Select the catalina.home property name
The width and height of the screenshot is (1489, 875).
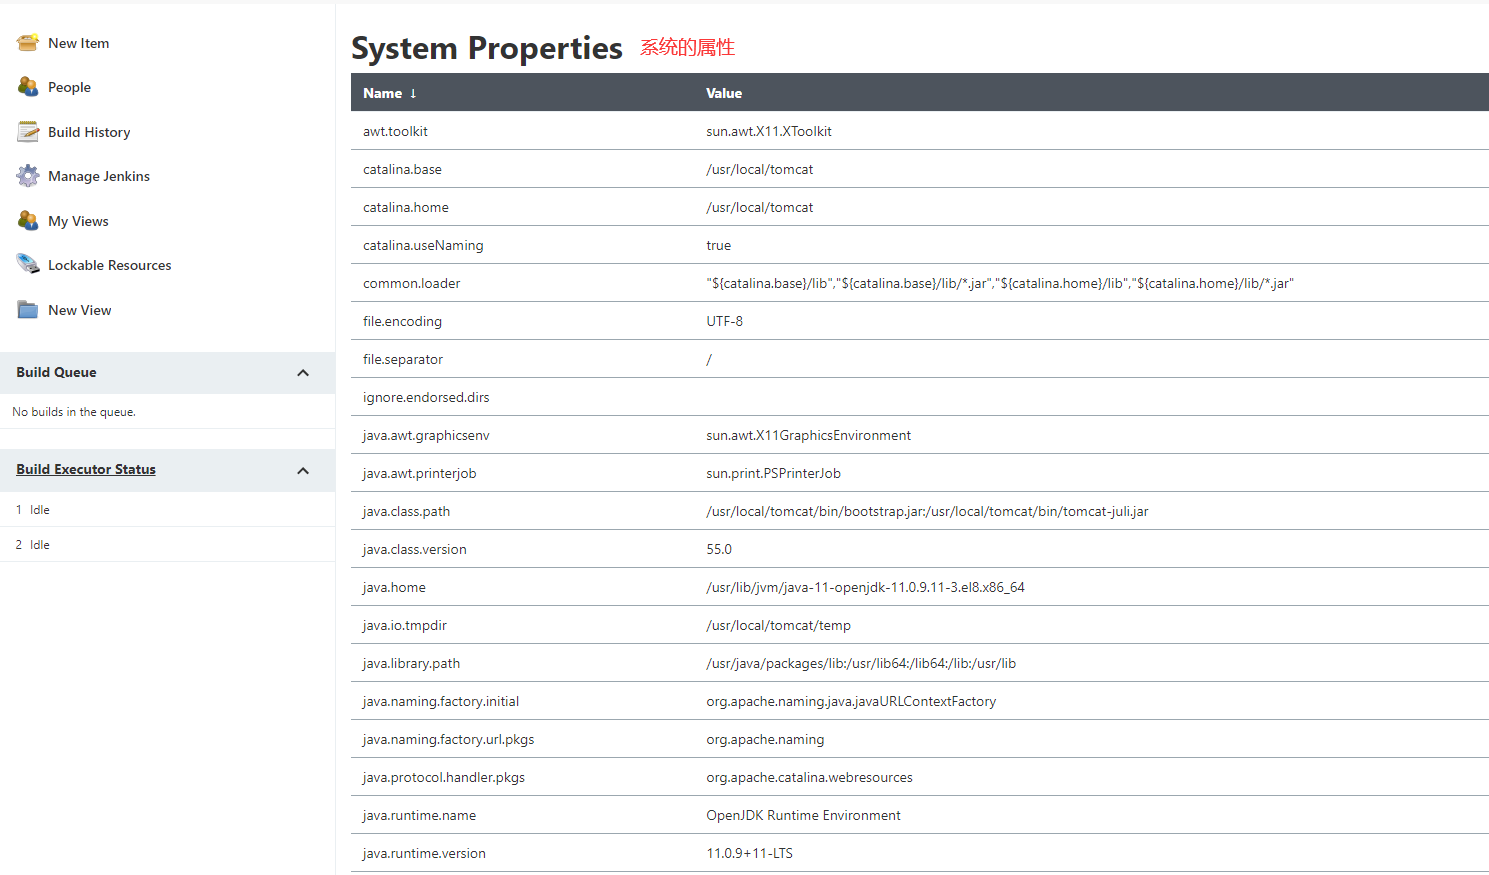tap(406, 207)
